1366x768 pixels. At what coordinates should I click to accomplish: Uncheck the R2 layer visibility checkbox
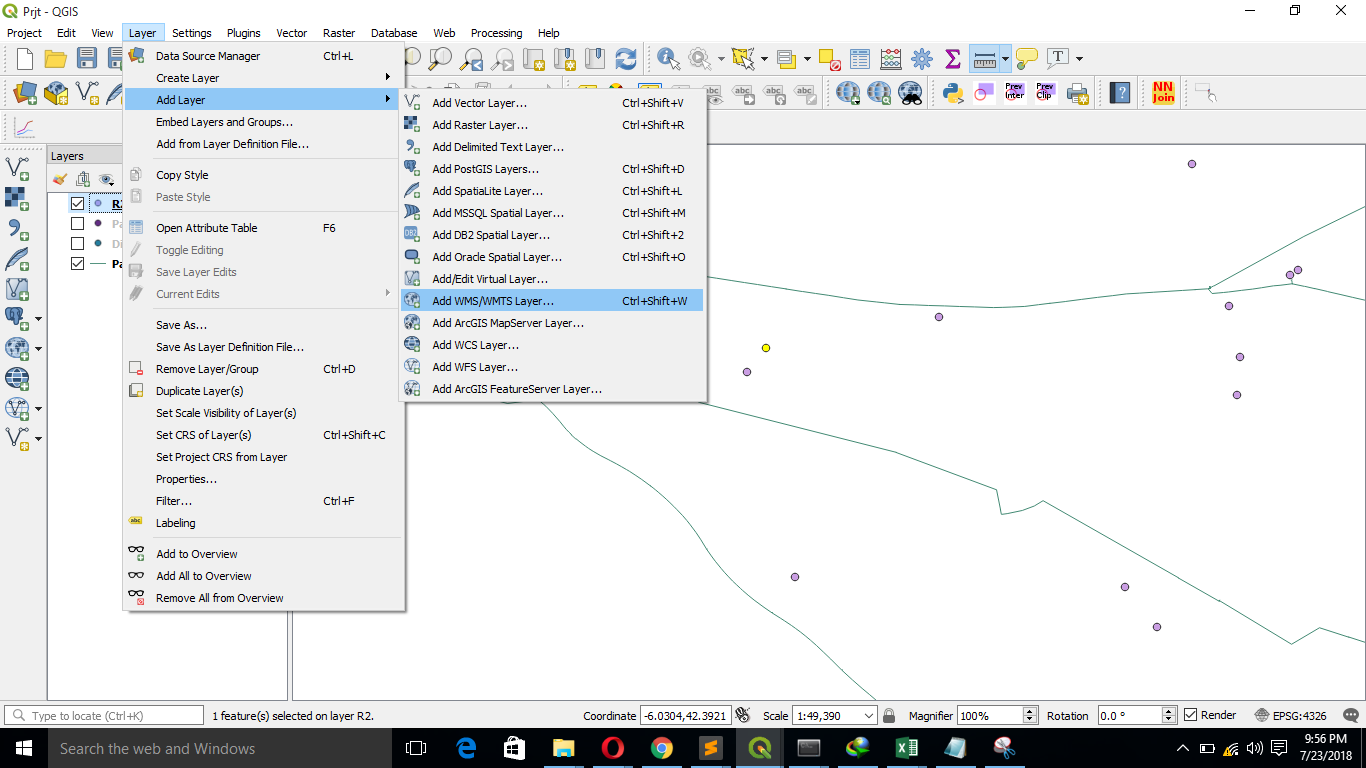pos(77,202)
